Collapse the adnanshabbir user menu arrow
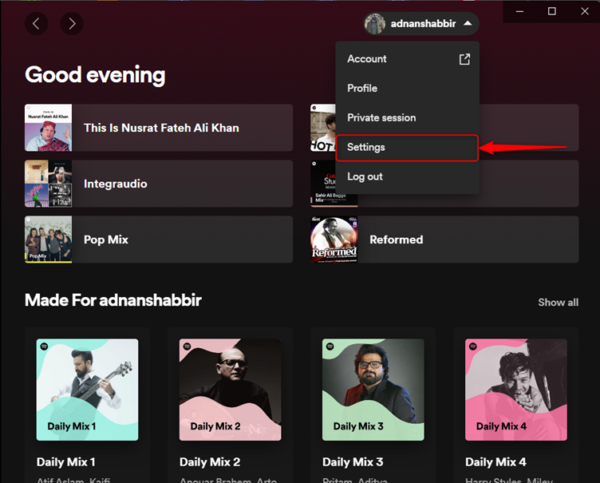Image resolution: width=600 pixels, height=483 pixels. [468, 23]
